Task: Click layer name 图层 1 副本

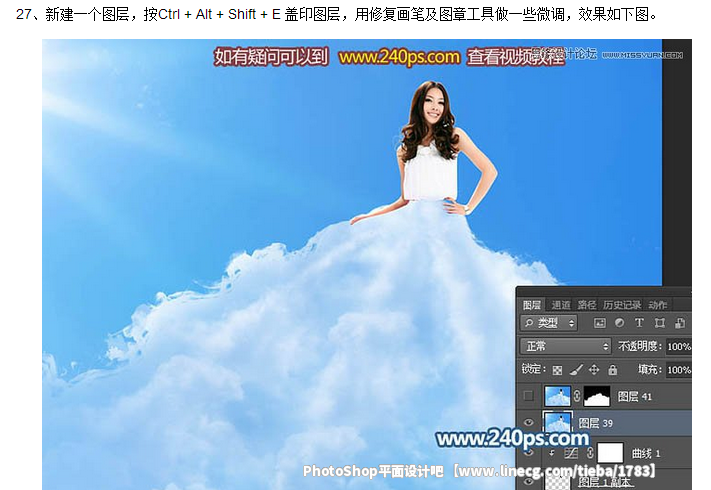Action: (x=604, y=482)
